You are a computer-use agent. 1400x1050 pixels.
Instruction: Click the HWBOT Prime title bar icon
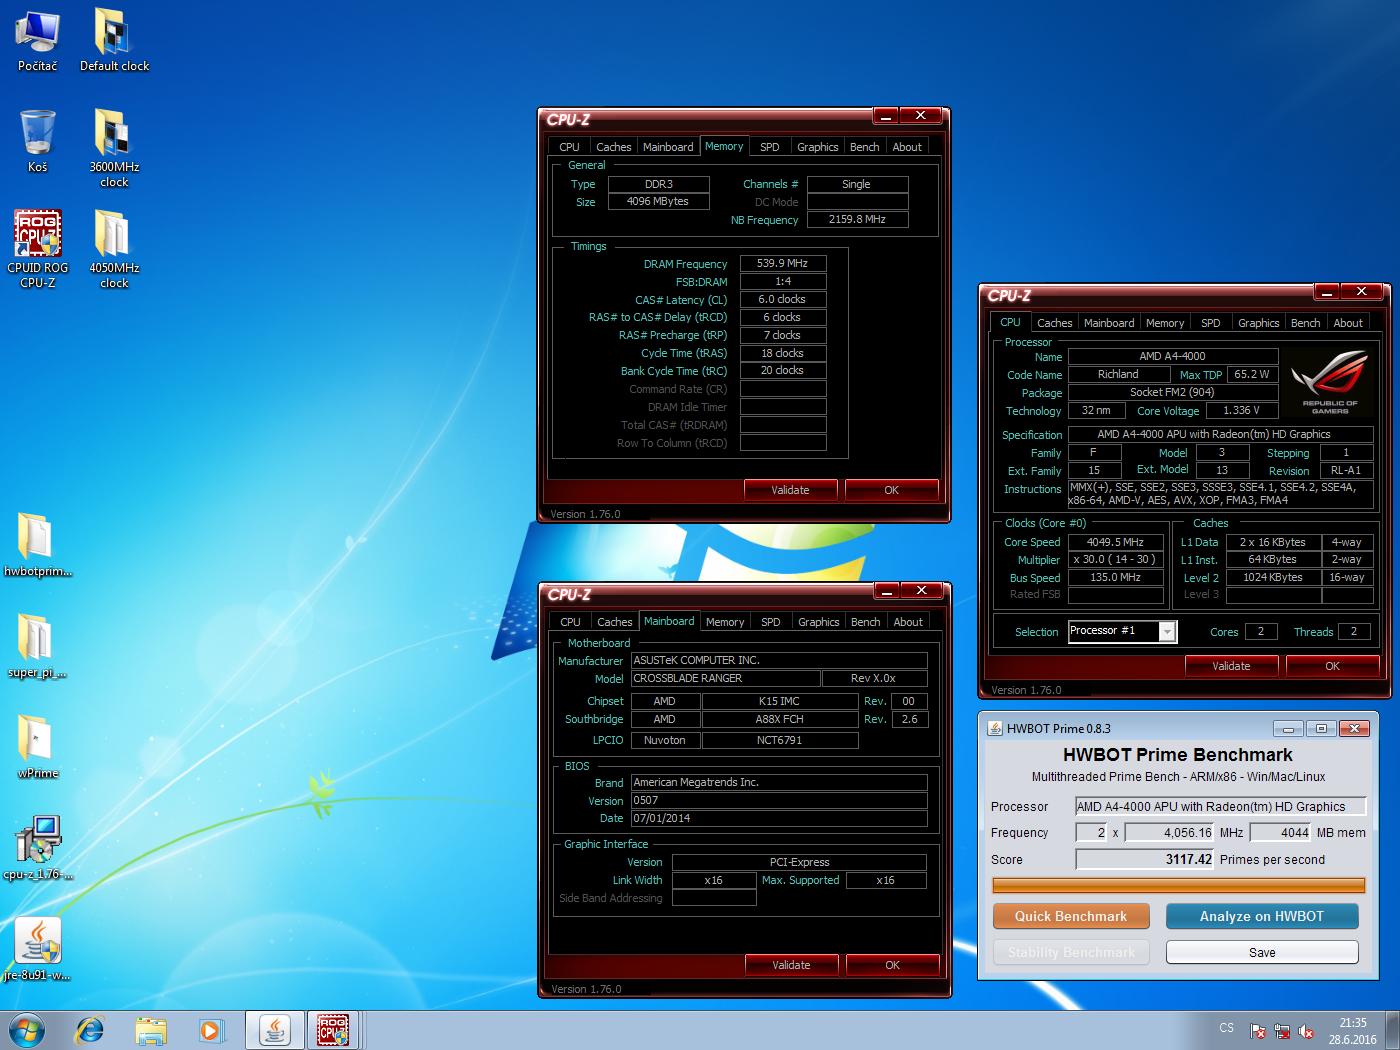(995, 728)
